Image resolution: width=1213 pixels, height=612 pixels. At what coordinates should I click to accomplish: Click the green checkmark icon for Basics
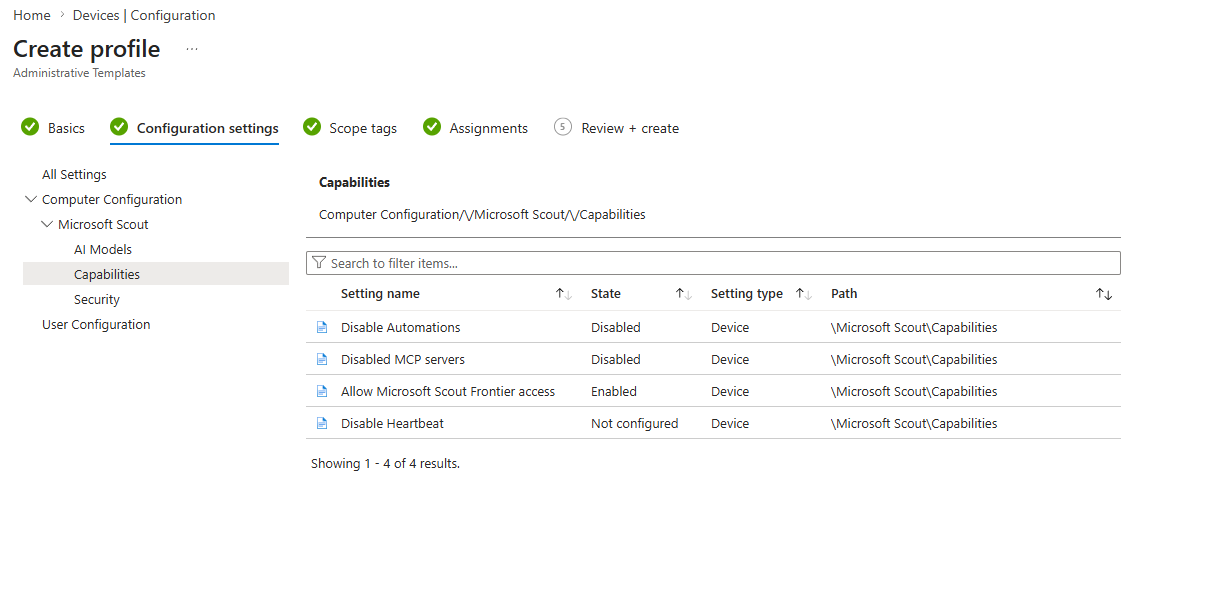point(30,127)
